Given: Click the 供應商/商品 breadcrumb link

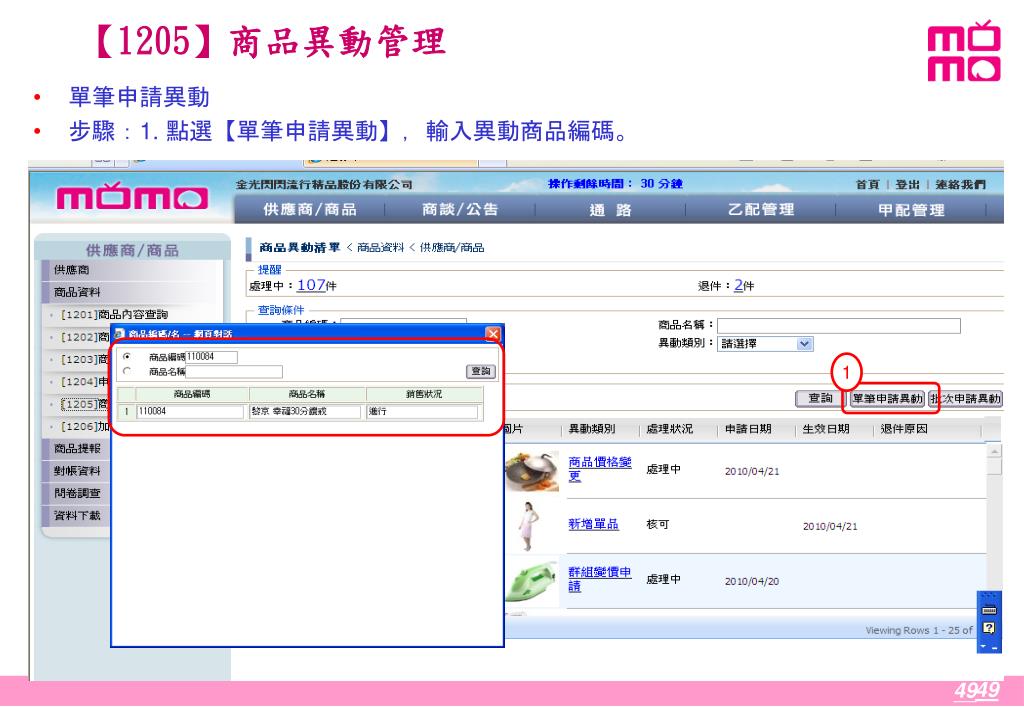Looking at the screenshot, I should [452, 247].
